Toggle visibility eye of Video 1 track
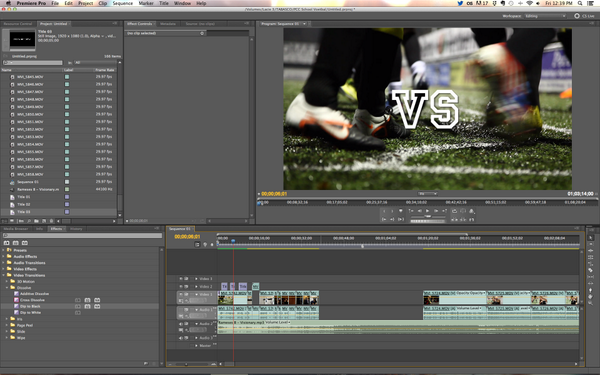The height and width of the screenshot is (375, 600). tap(181, 294)
